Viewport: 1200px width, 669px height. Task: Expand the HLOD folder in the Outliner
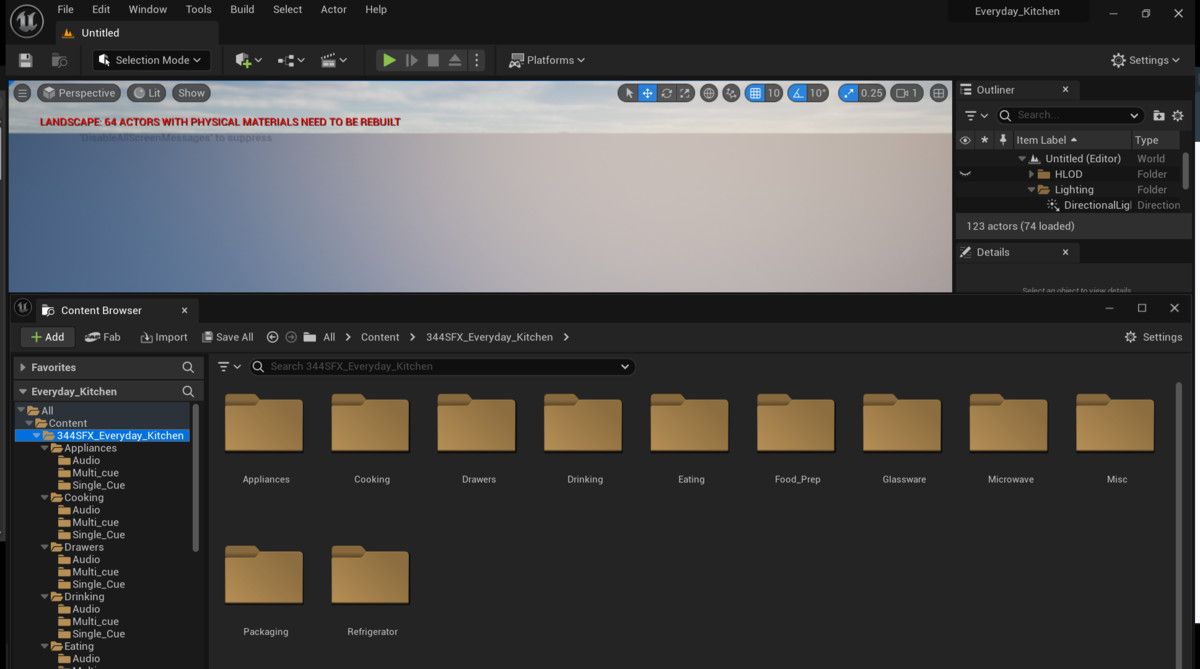coord(1032,174)
